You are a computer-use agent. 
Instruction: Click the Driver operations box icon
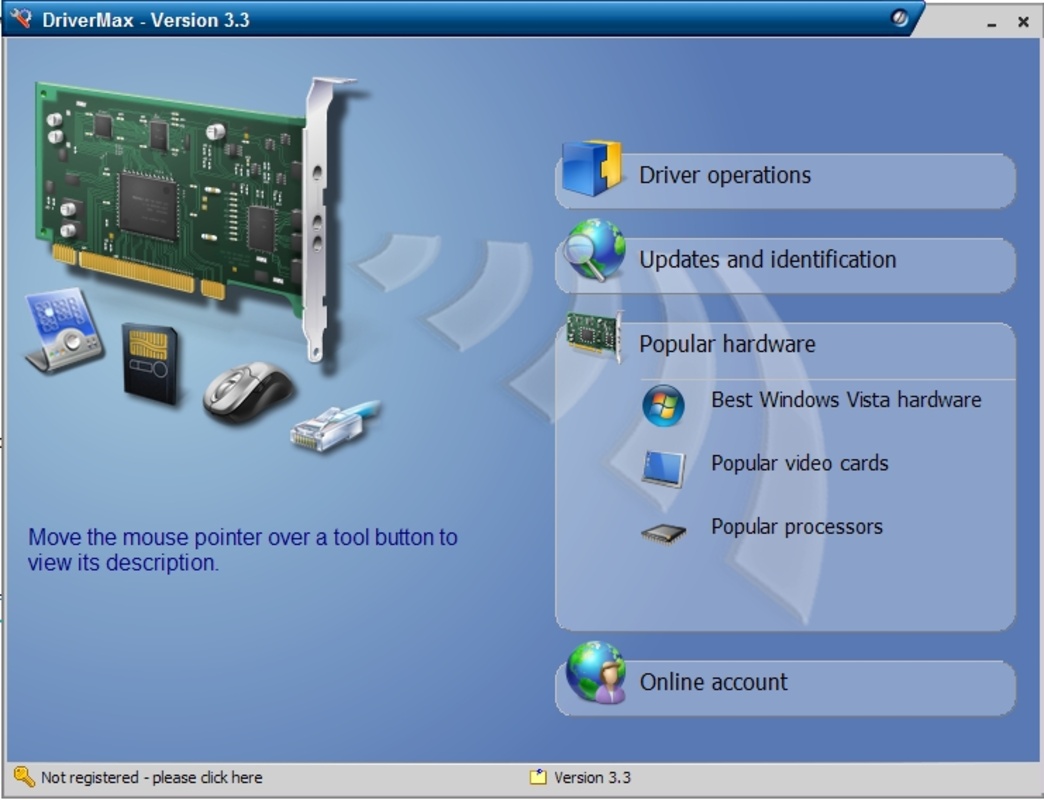pos(590,174)
